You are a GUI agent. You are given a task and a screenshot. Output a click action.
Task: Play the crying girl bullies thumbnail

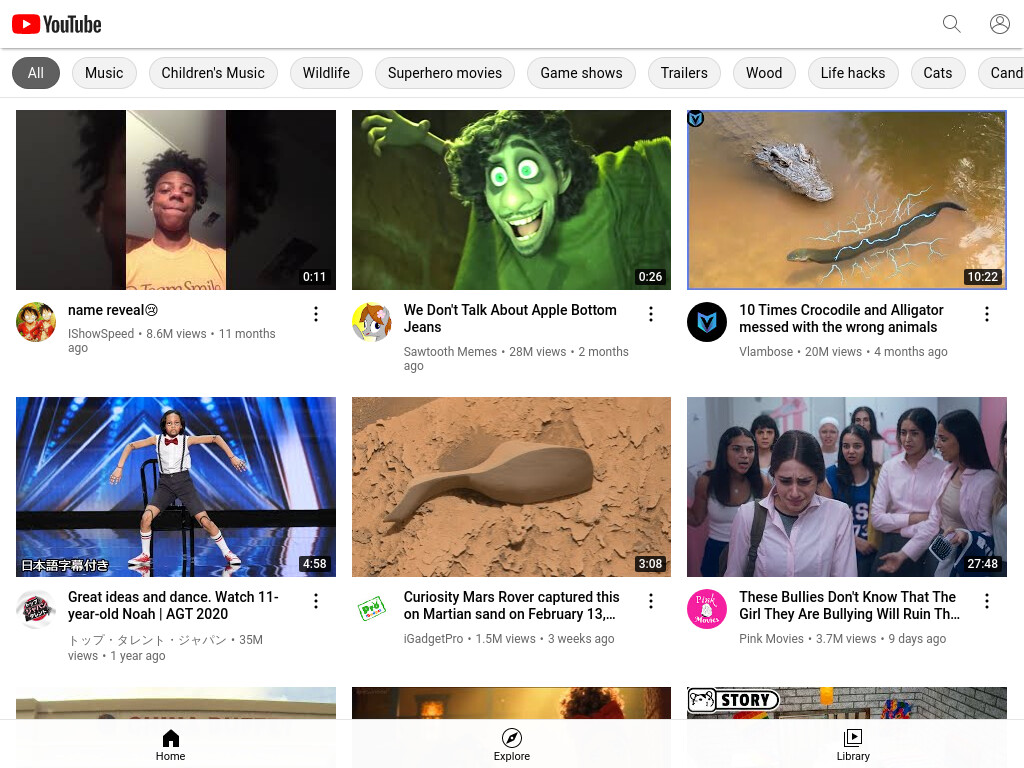(847, 487)
